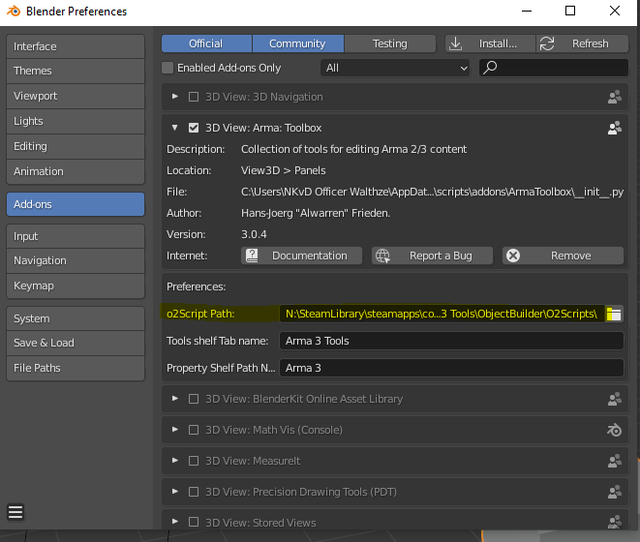Click the add-on search input field
Image resolution: width=640 pixels, height=542 pixels.
tap(553, 68)
